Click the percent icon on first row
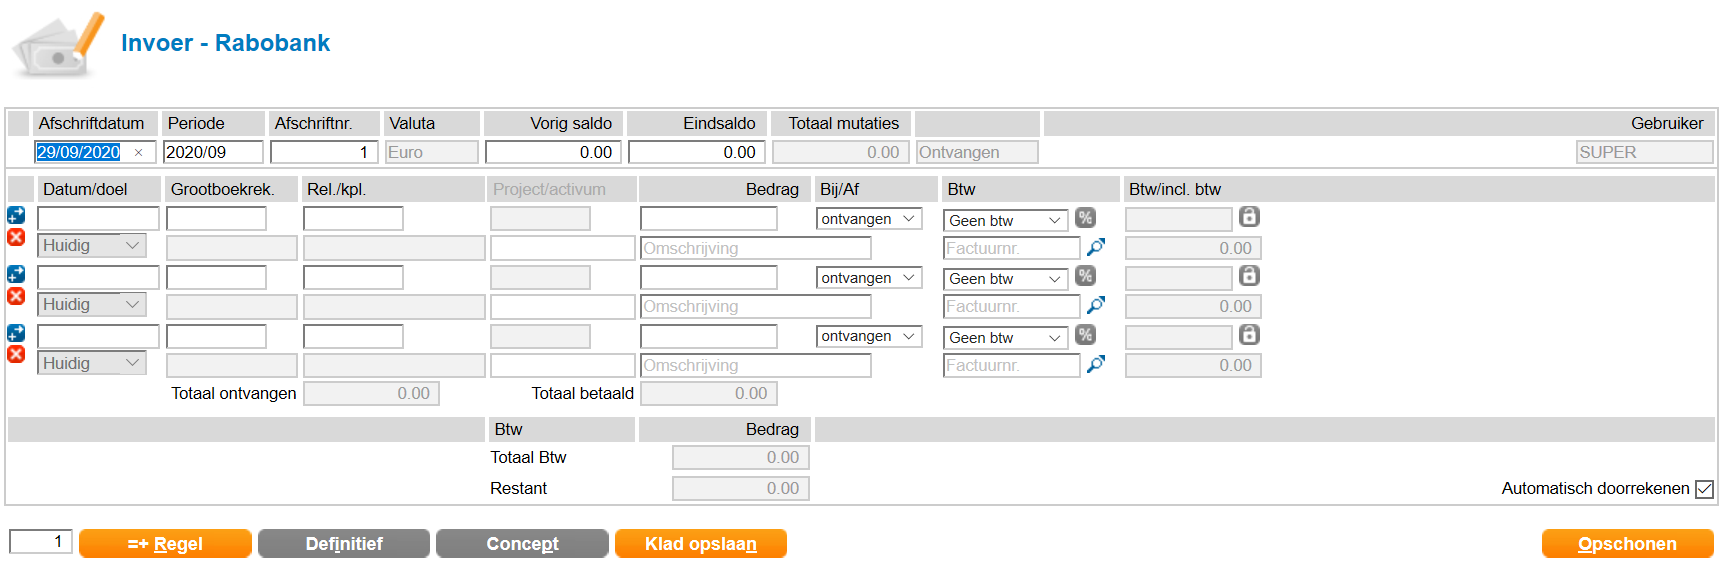Viewport: 1727px width, 579px height. pyautogui.click(x=1085, y=218)
